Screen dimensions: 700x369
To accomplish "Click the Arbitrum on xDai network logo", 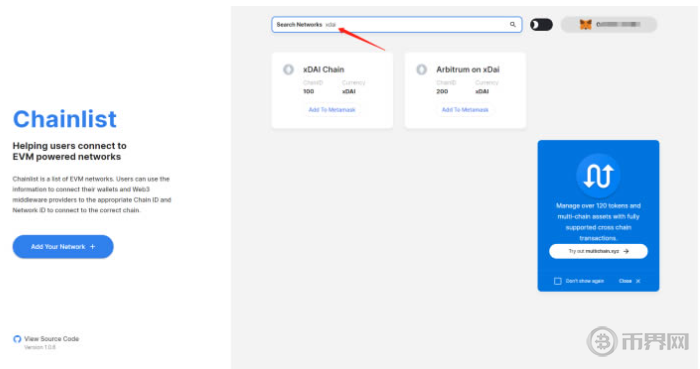I will tap(421, 69).
